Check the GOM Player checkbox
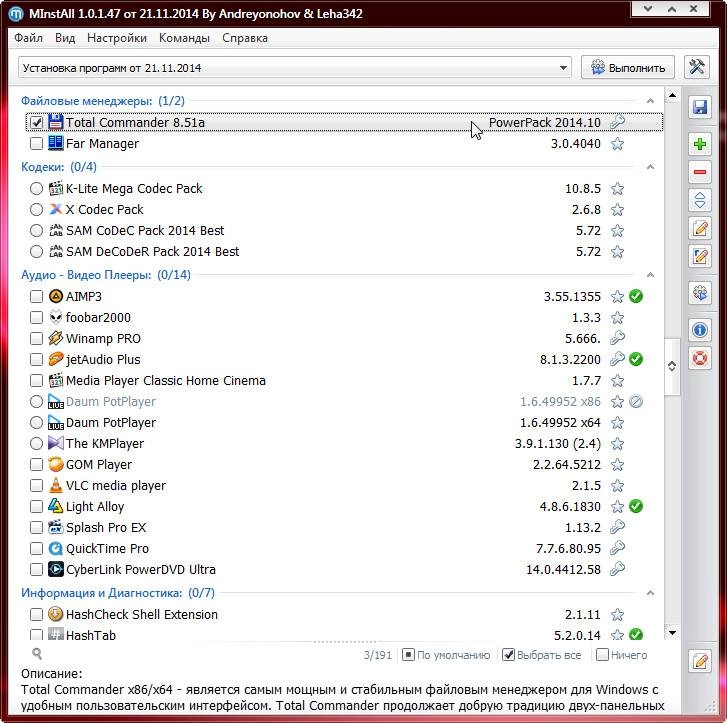 point(36,464)
